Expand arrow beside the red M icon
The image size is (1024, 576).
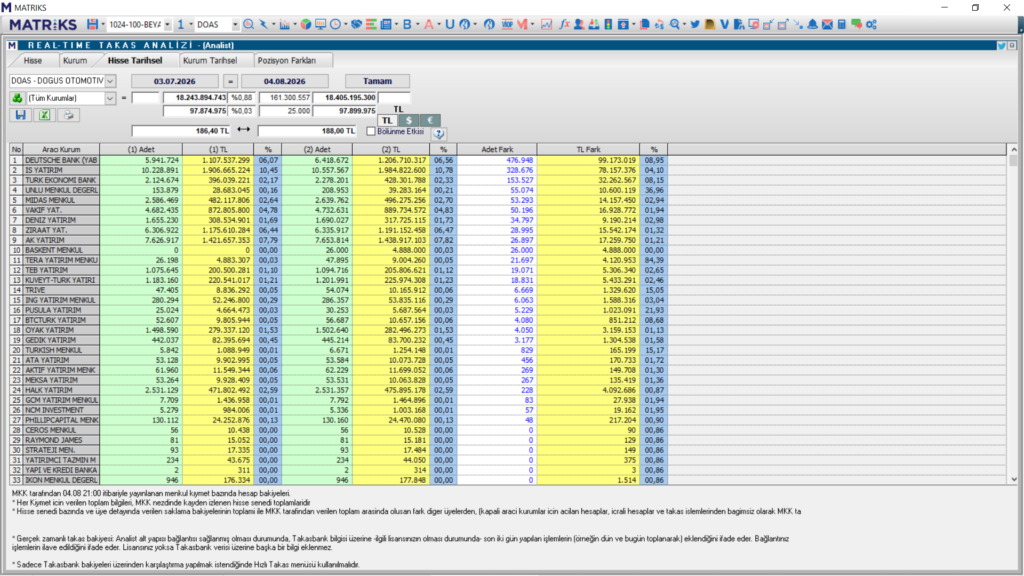(533, 24)
